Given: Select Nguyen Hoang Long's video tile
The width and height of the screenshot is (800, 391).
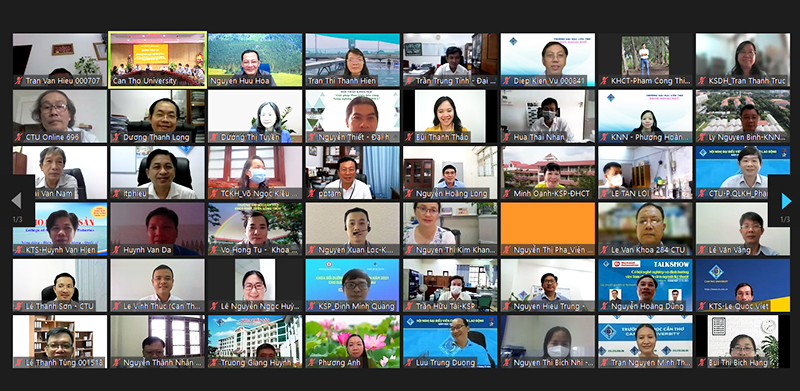Looking at the screenshot, I should [450, 173].
